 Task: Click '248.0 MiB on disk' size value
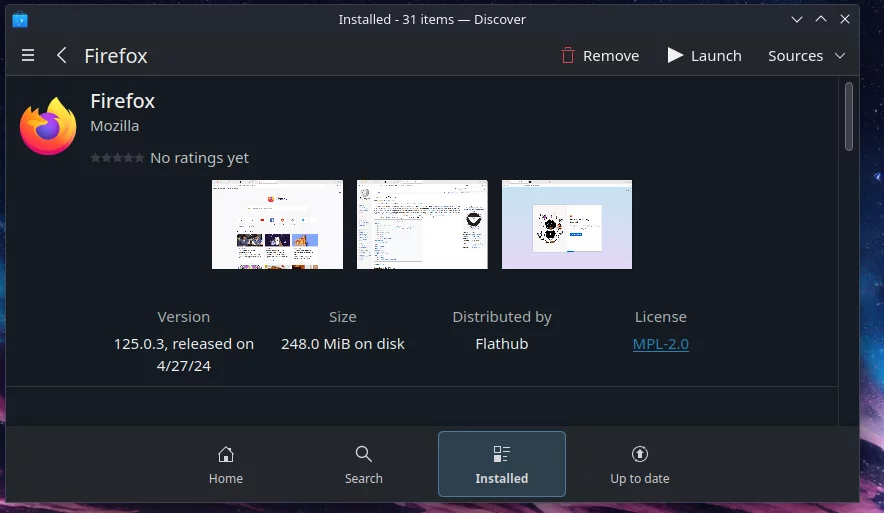[343, 344]
